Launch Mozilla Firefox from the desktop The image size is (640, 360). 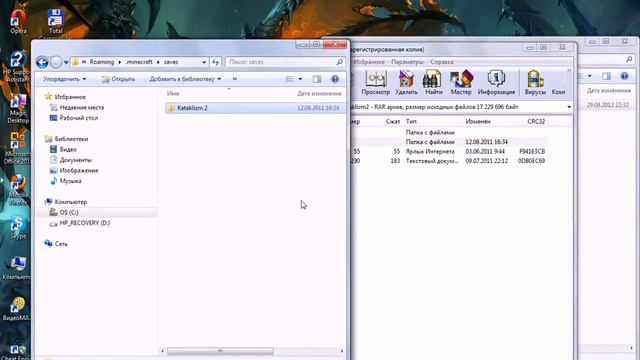pyautogui.click(x=18, y=190)
